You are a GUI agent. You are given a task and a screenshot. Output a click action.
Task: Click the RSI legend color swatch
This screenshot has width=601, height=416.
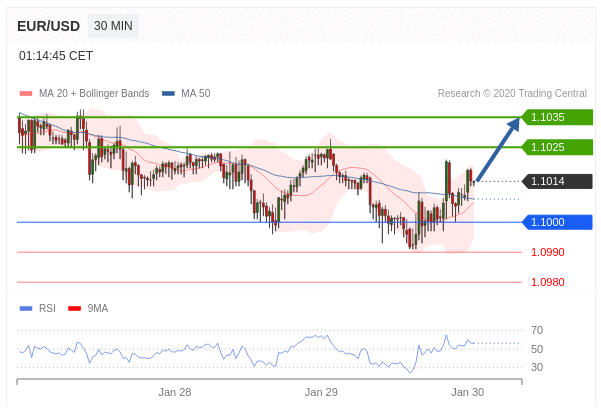click(x=26, y=308)
